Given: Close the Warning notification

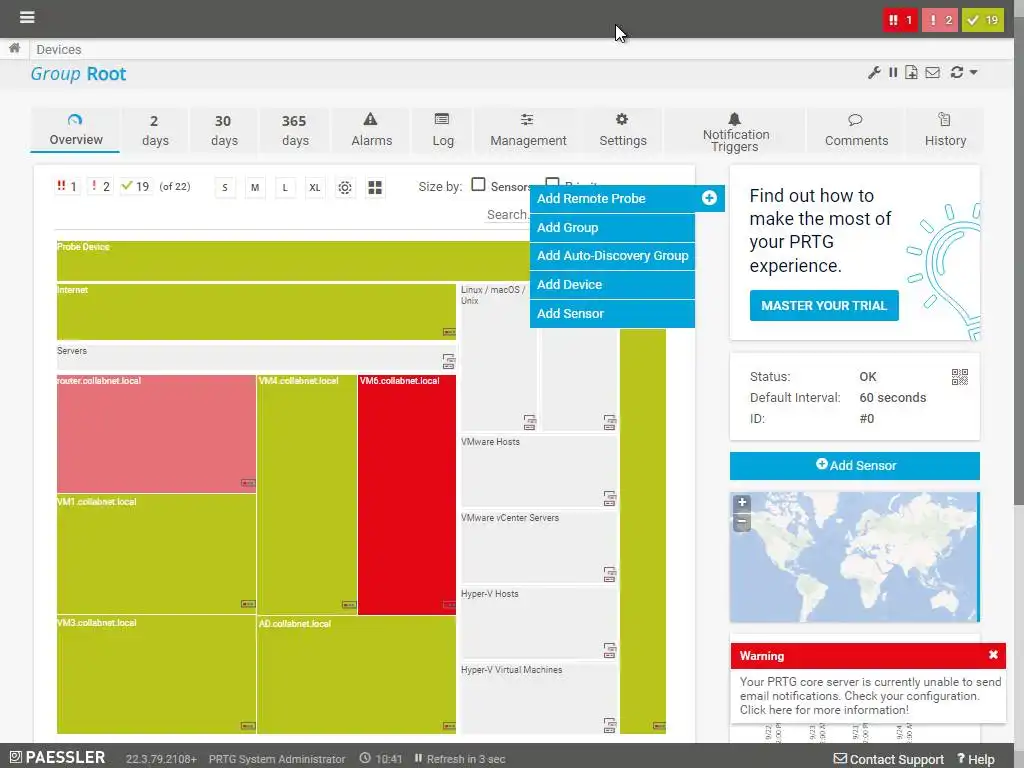Looking at the screenshot, I should coord(993,654).
